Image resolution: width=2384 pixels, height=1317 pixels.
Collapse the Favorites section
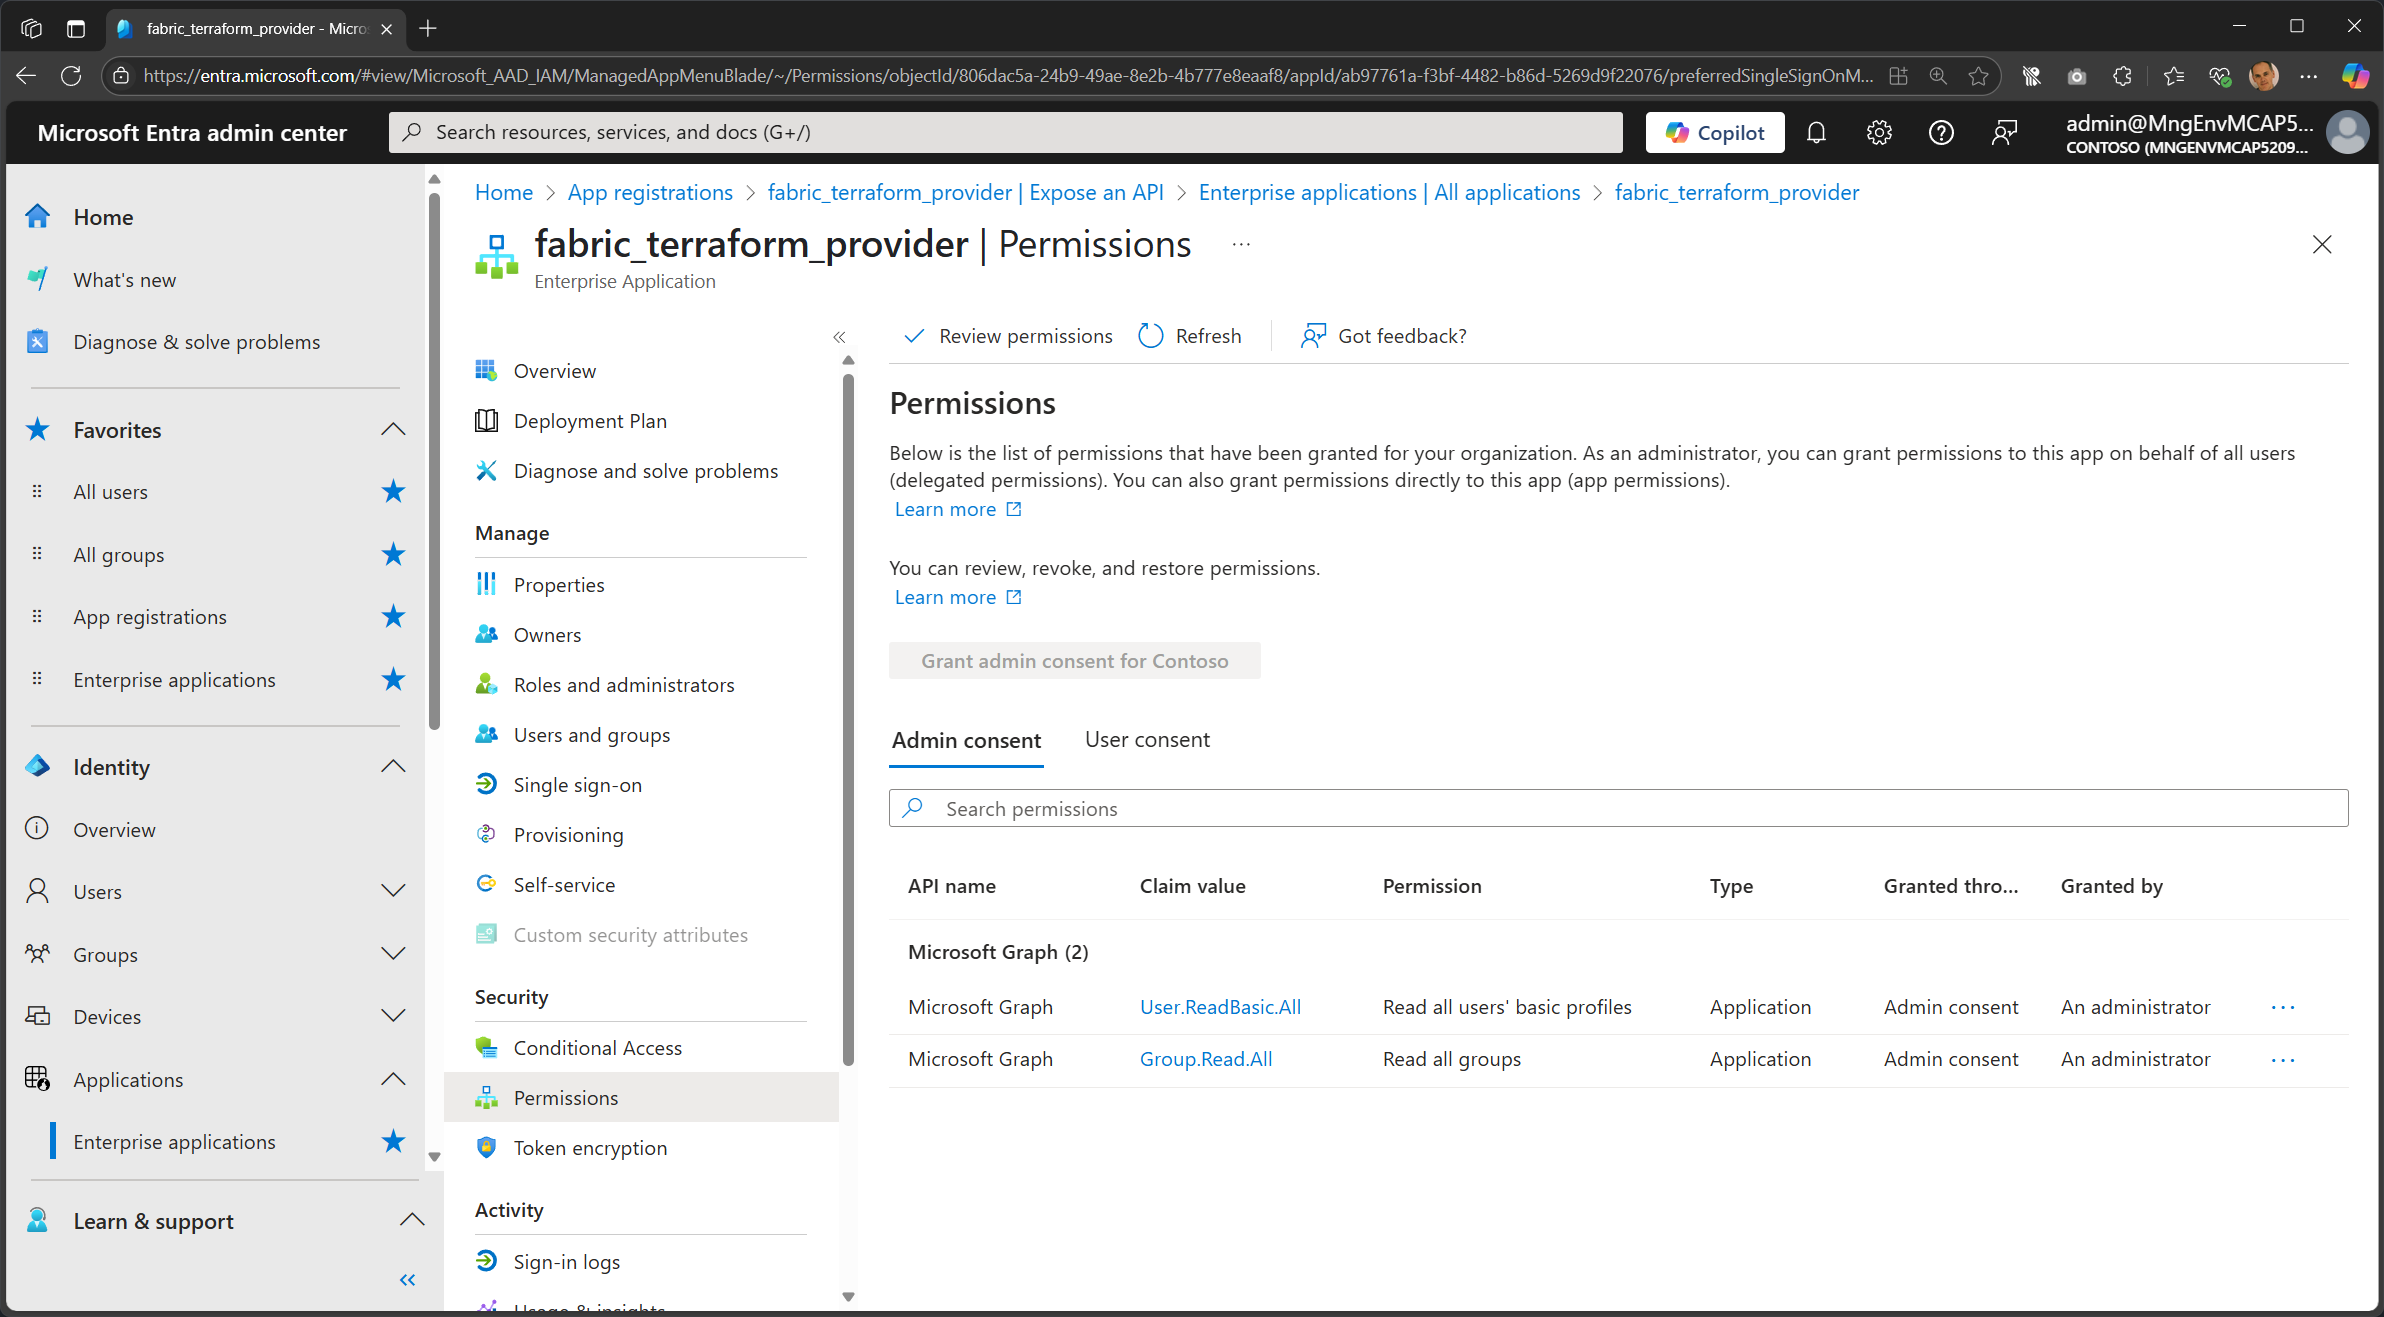tap(392, 429)
